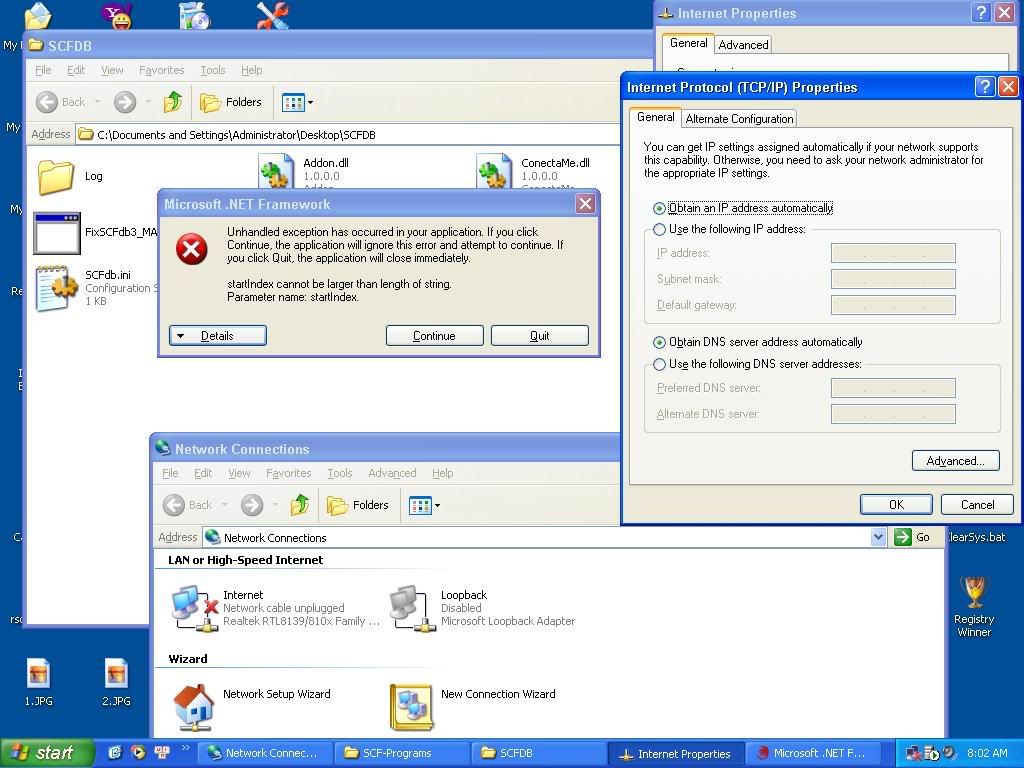
Task: Click Forward arrow in Network Connections window
Action: [251, 505]
